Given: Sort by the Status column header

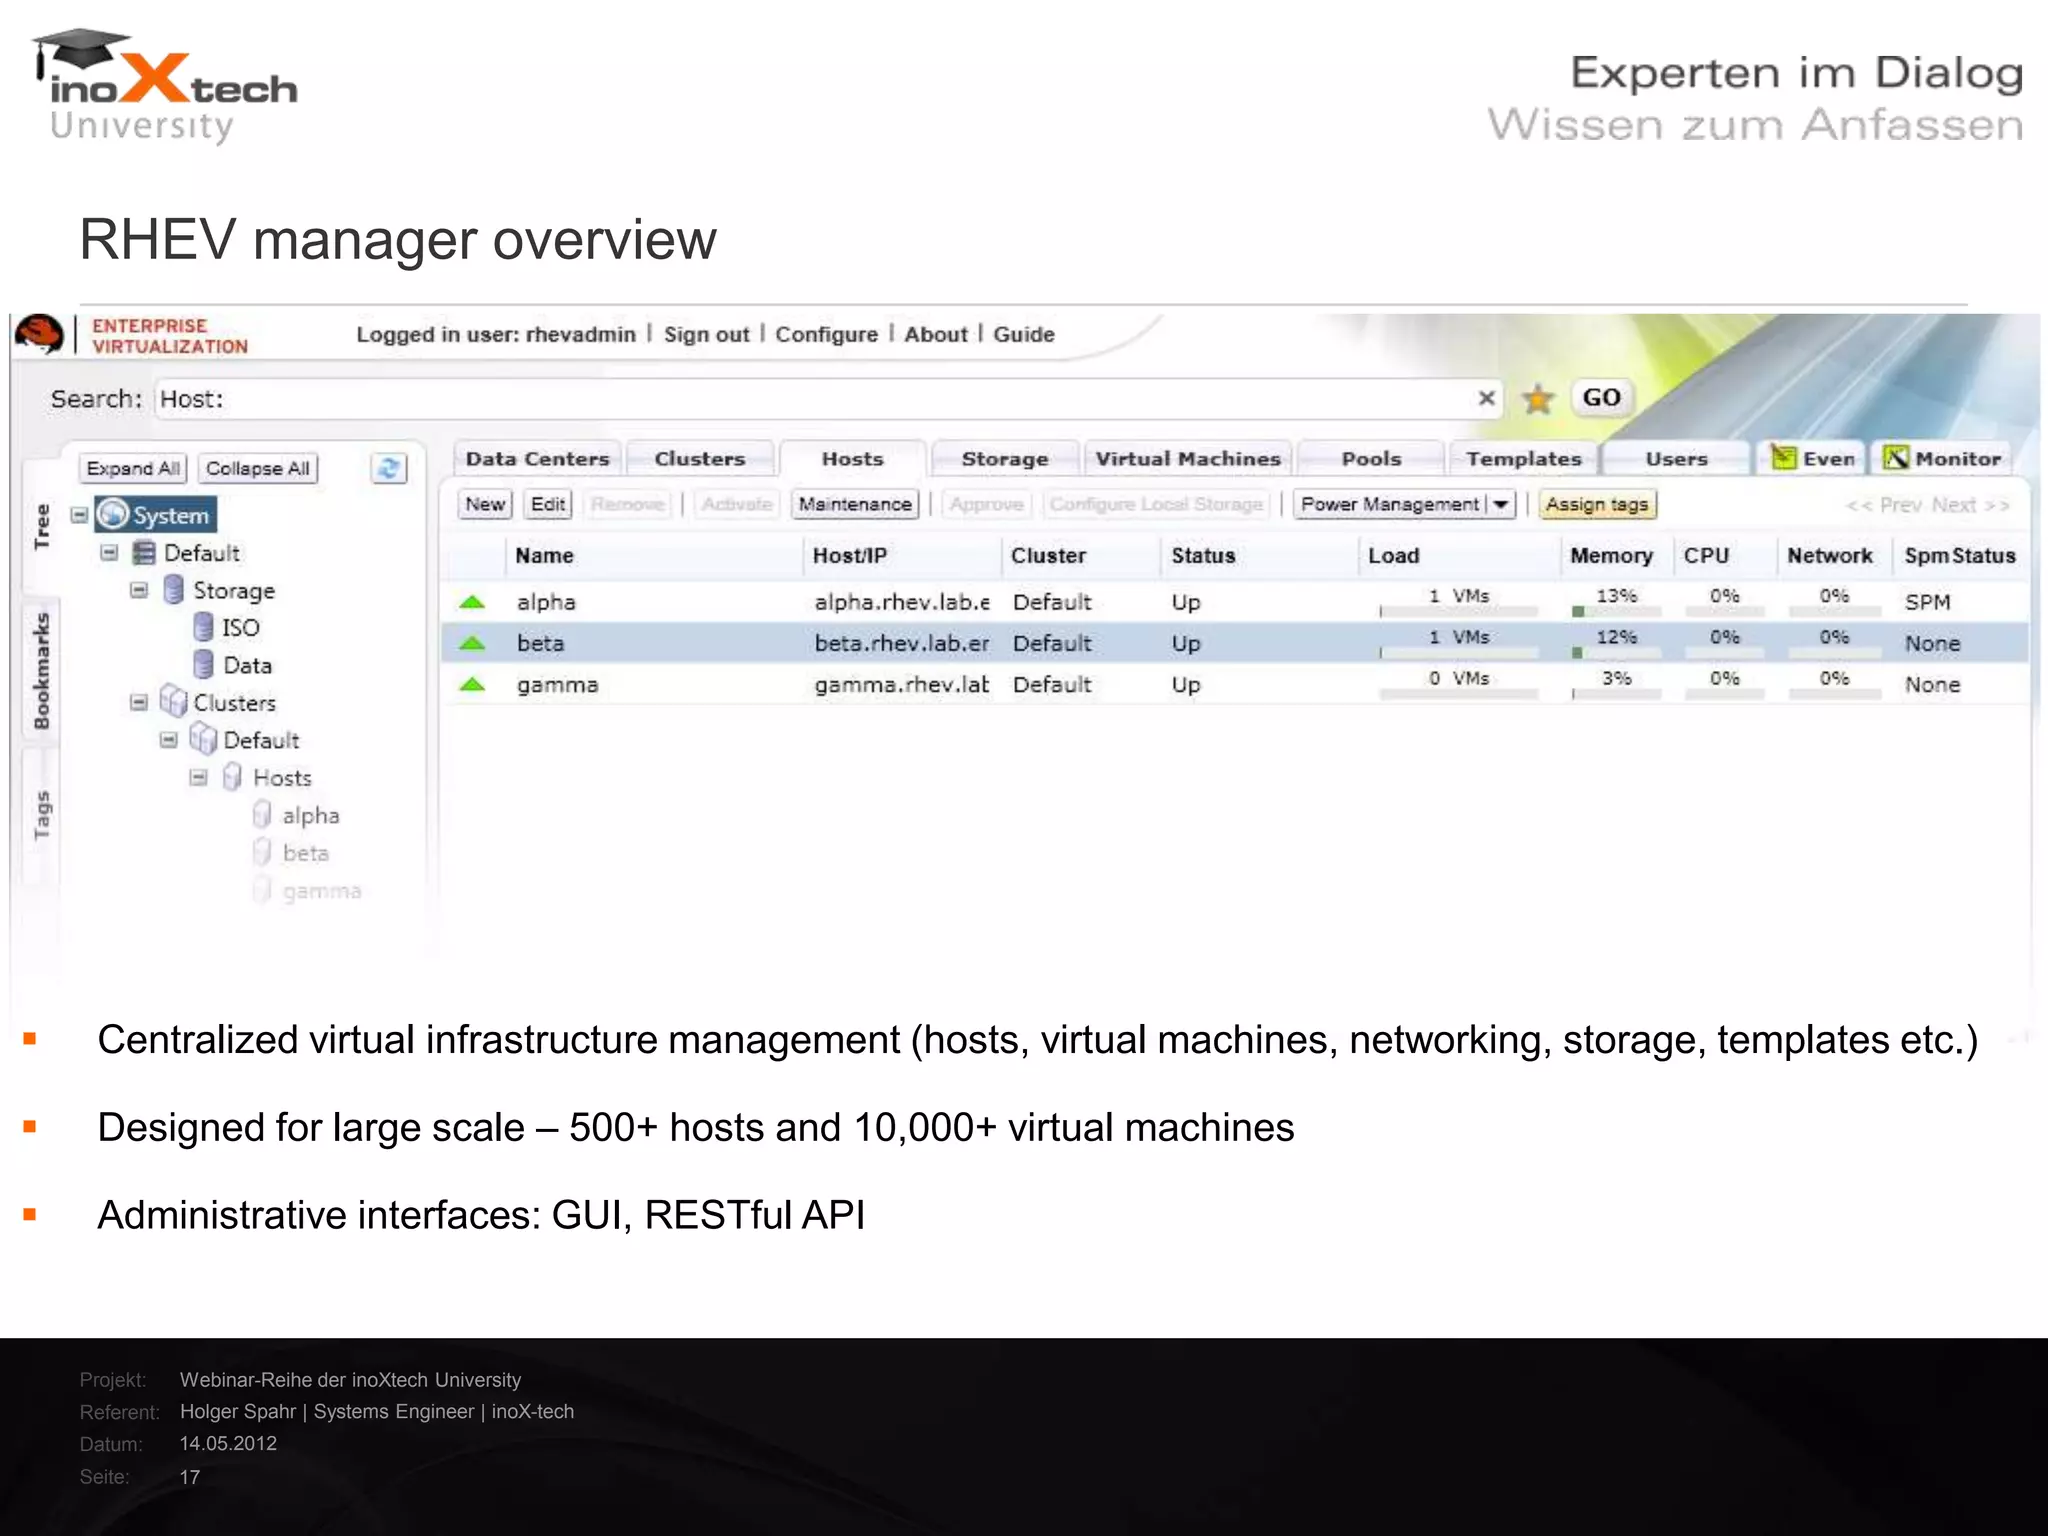Looking at the screenshot, I should [1203, 556].
